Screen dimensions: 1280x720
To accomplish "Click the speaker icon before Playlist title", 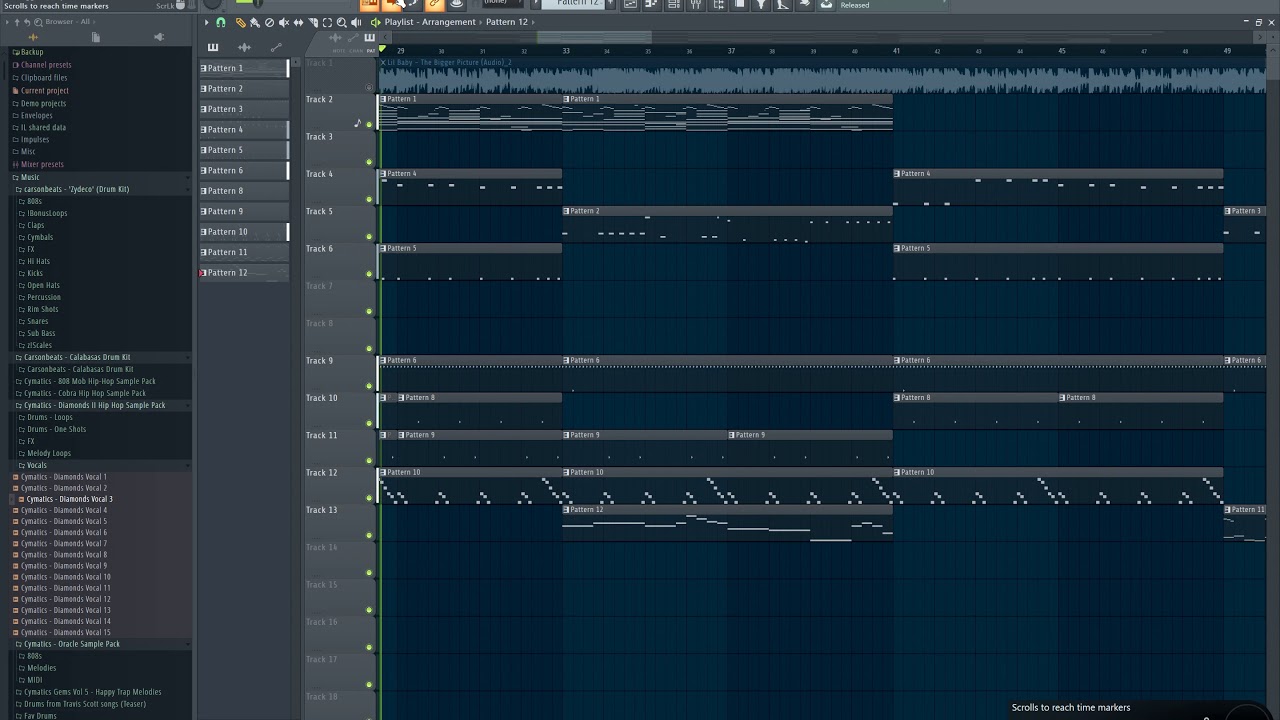I will [376, 22].
